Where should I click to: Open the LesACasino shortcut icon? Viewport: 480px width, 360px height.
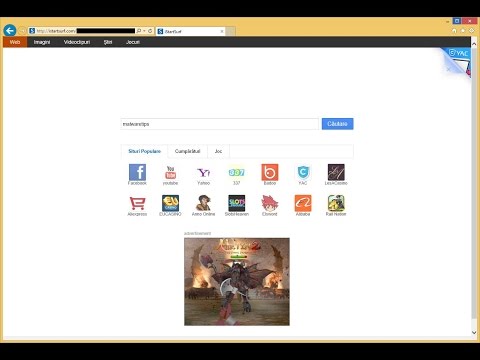tap(336, 172)
